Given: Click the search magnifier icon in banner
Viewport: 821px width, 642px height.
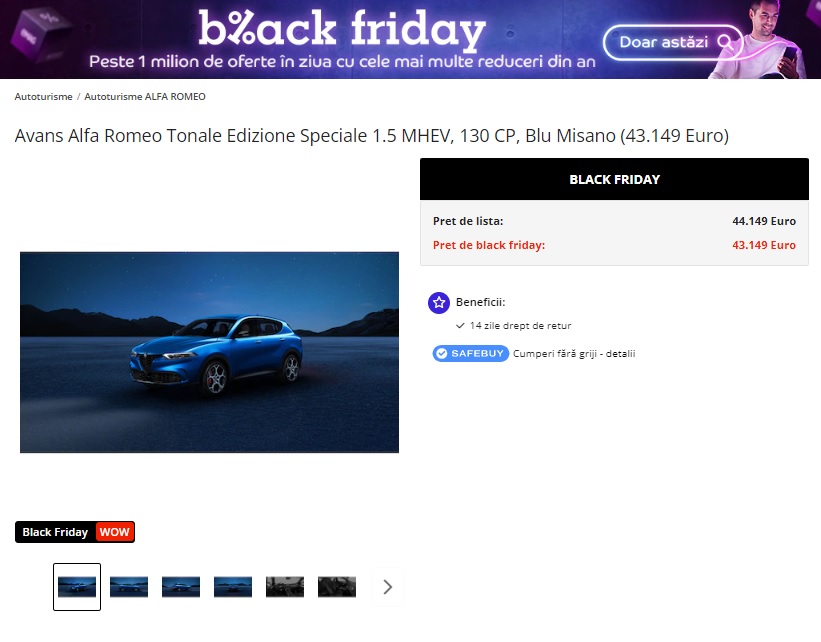Looking at the screenshot, I should click(x=726, y=42).
